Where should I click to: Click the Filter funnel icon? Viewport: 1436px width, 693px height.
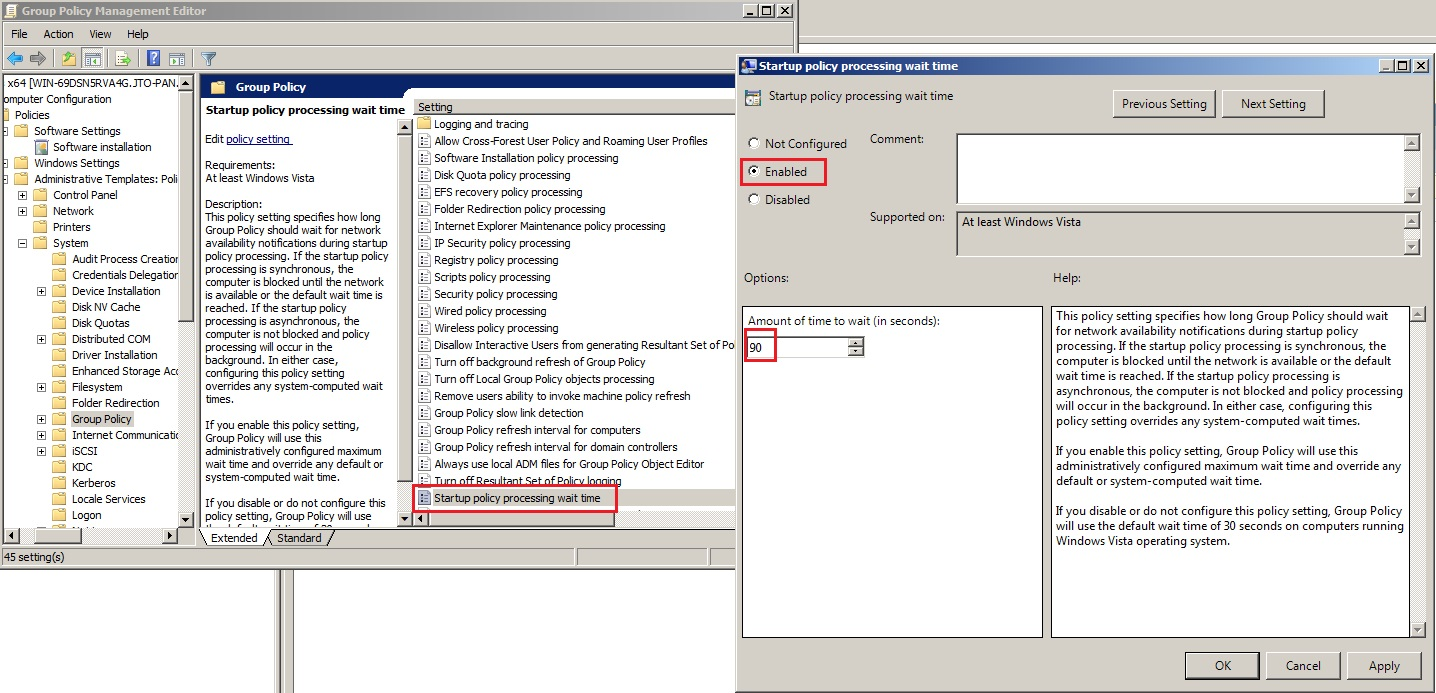click(208, 59)
